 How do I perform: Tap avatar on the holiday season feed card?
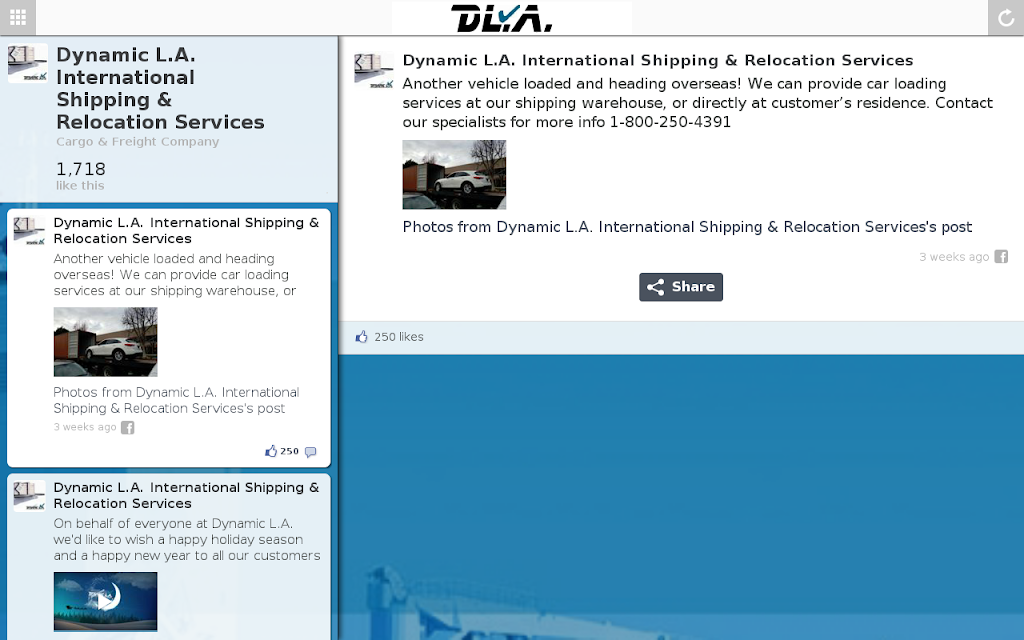click(x=29, y=496)
